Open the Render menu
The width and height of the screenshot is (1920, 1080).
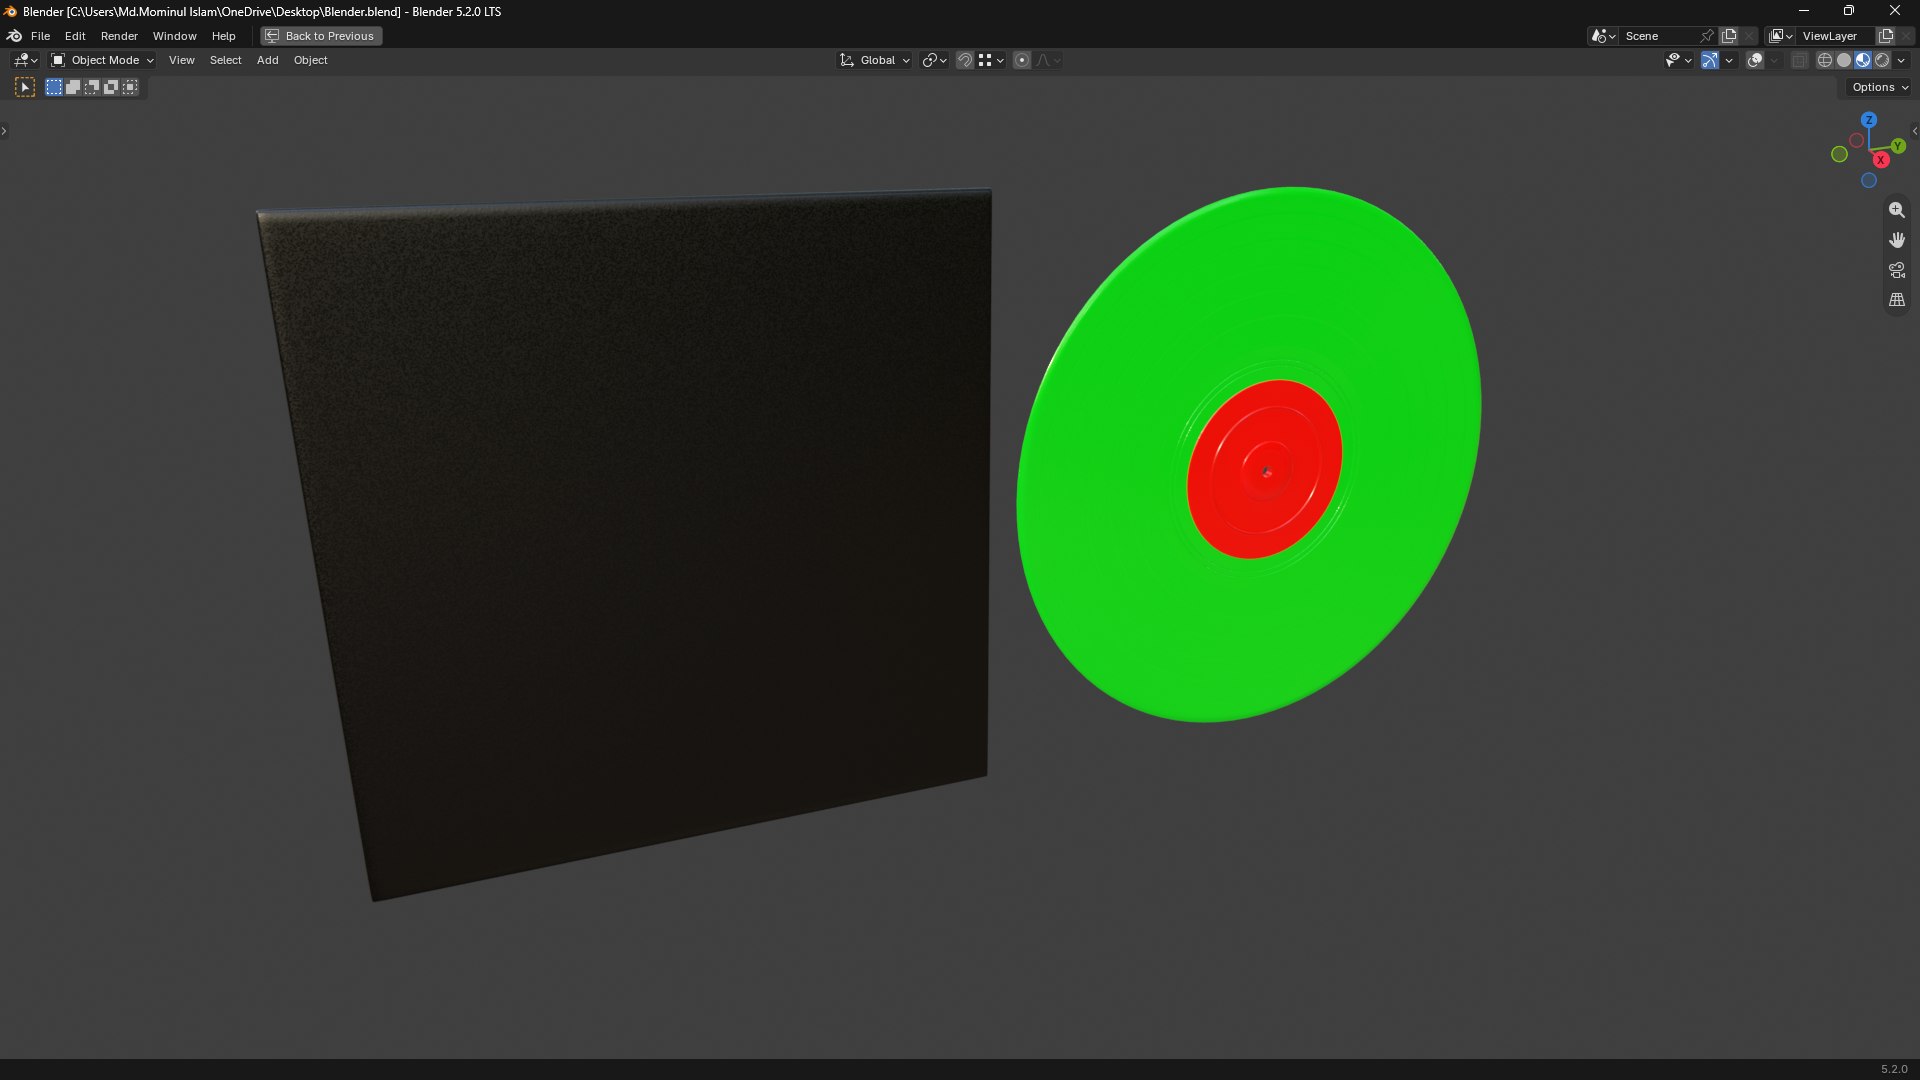[119, 36]
